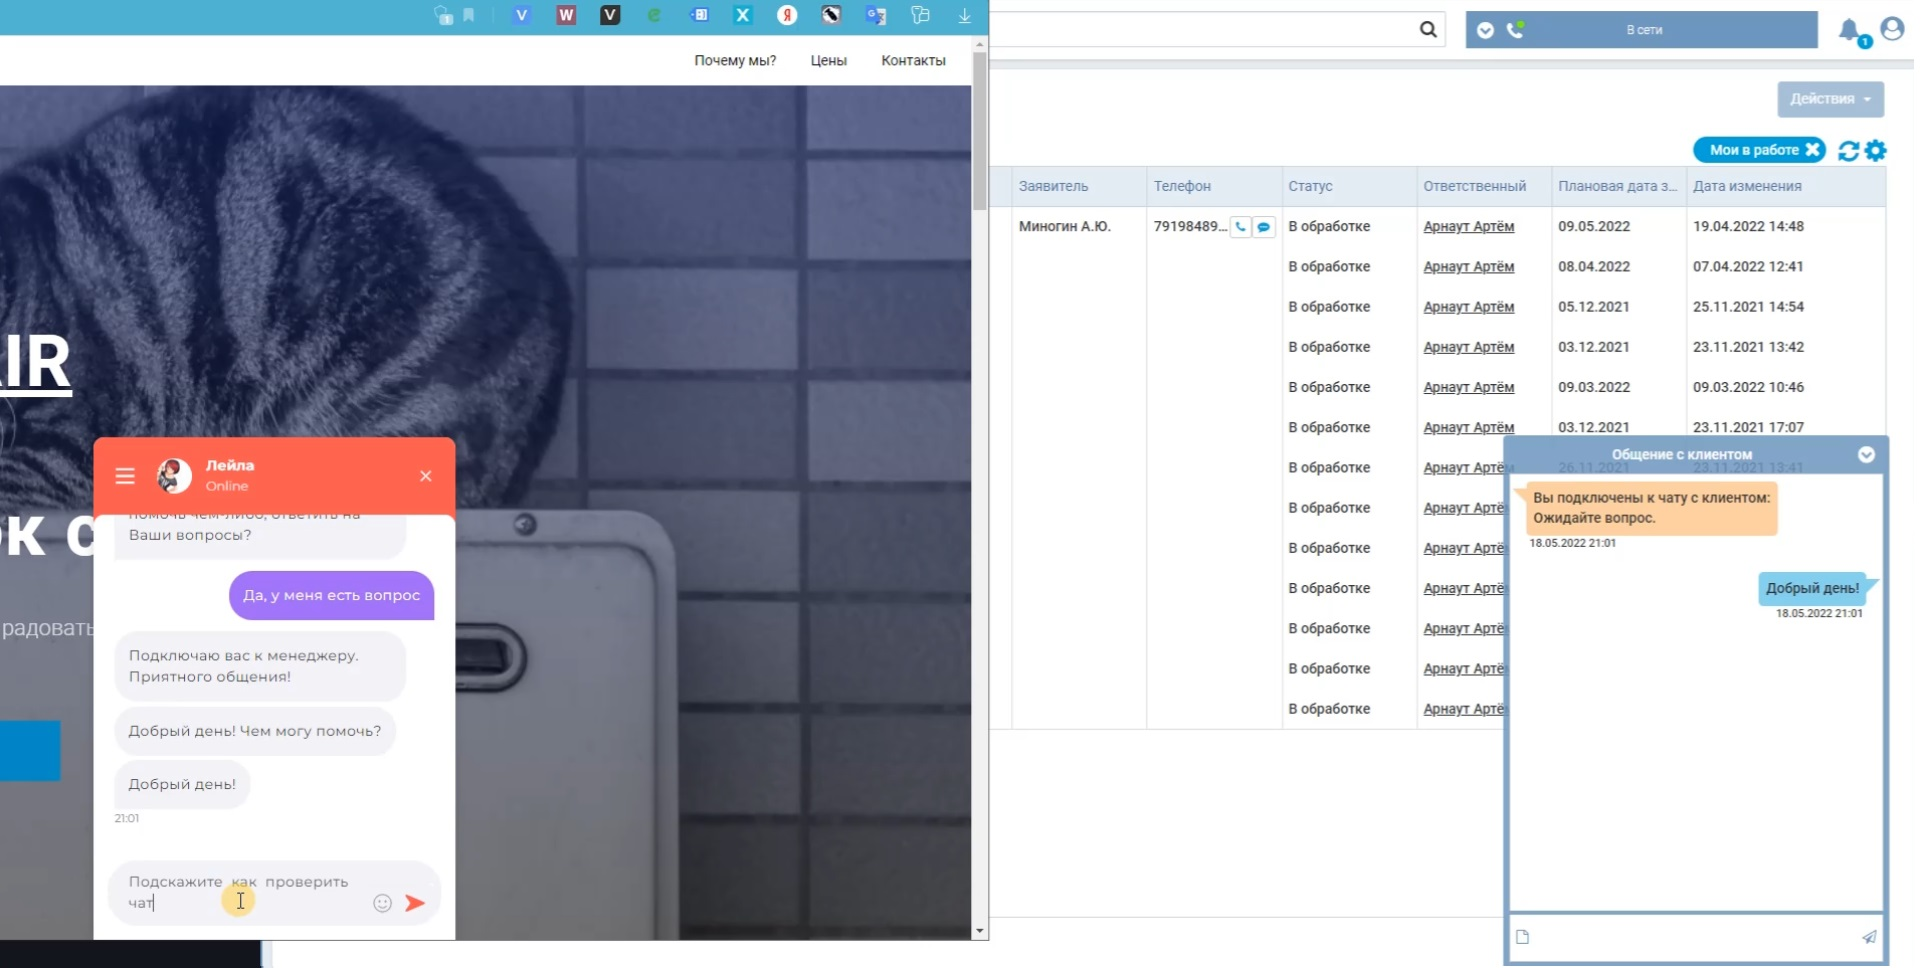Screen dimensions: 1926x968
Task: Open the browser downloads icon
Action: click(x=964, y=15)
